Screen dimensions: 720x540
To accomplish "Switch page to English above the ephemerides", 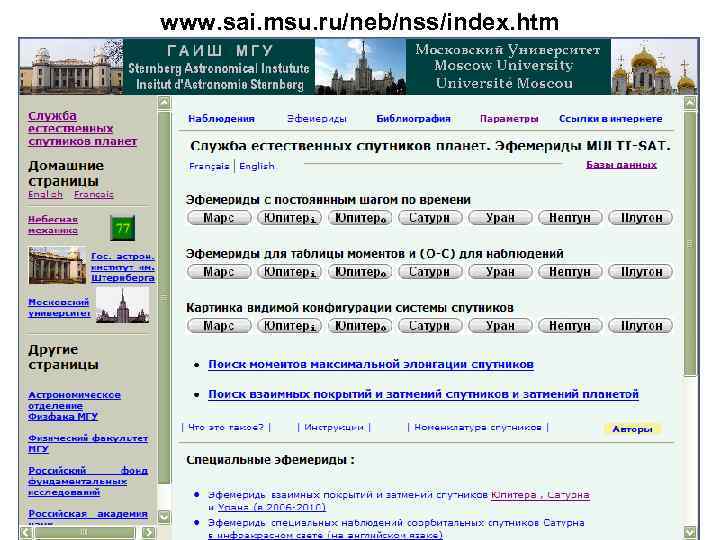I will pos(257,166).
